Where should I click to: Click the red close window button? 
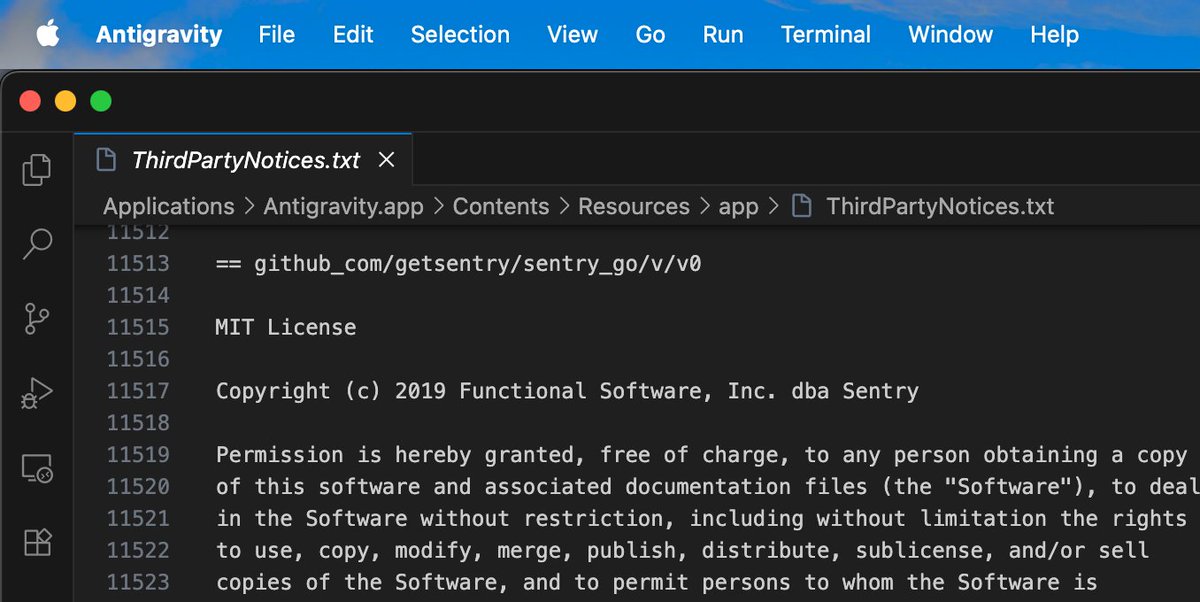pyautogui.click(x=30, y=101)
